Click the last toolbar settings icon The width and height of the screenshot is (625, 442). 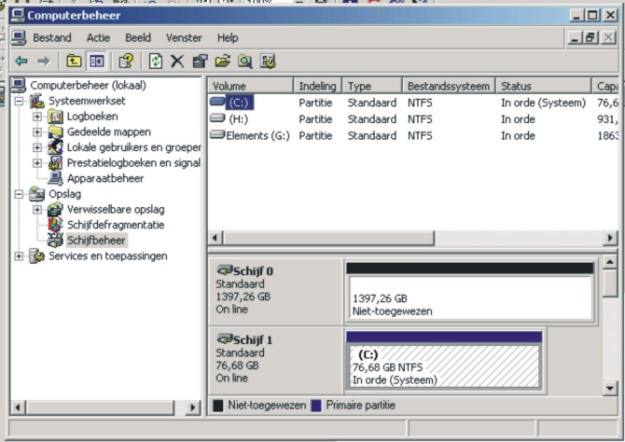pos(268,61)
